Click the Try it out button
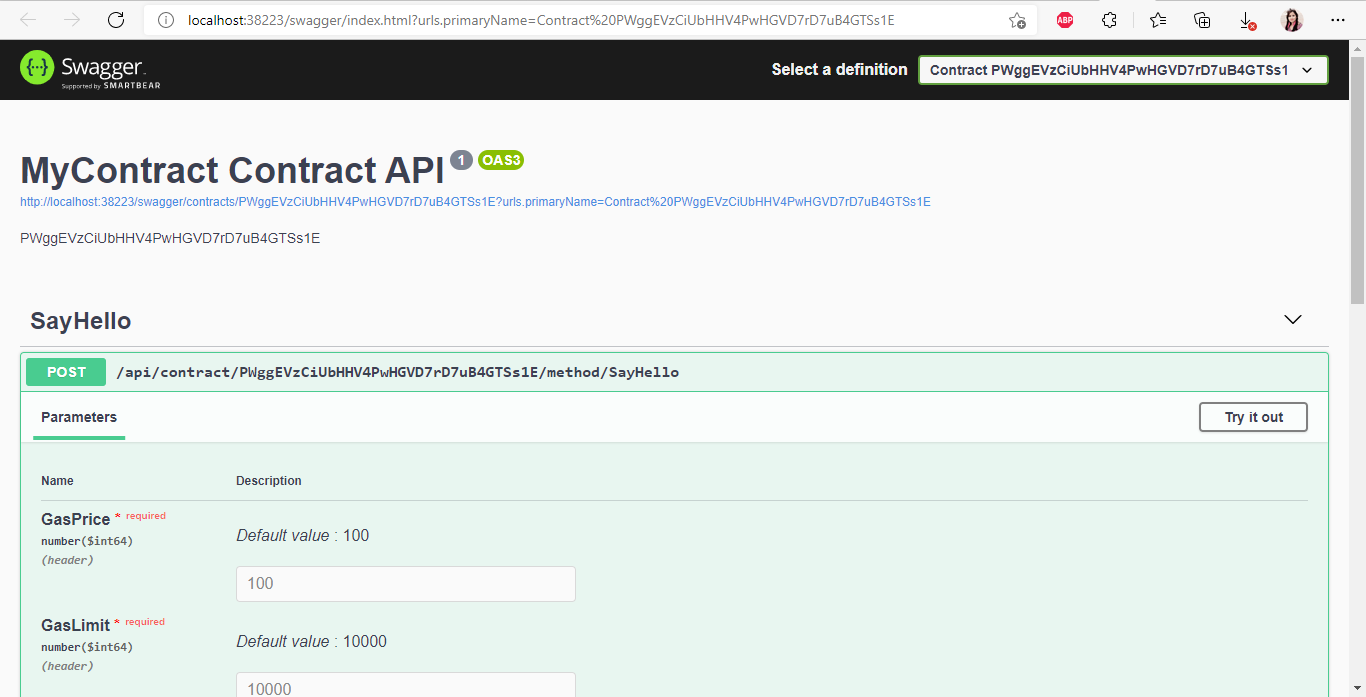The width and height of the screenshot is (1366, 697). coord(1253,417)
